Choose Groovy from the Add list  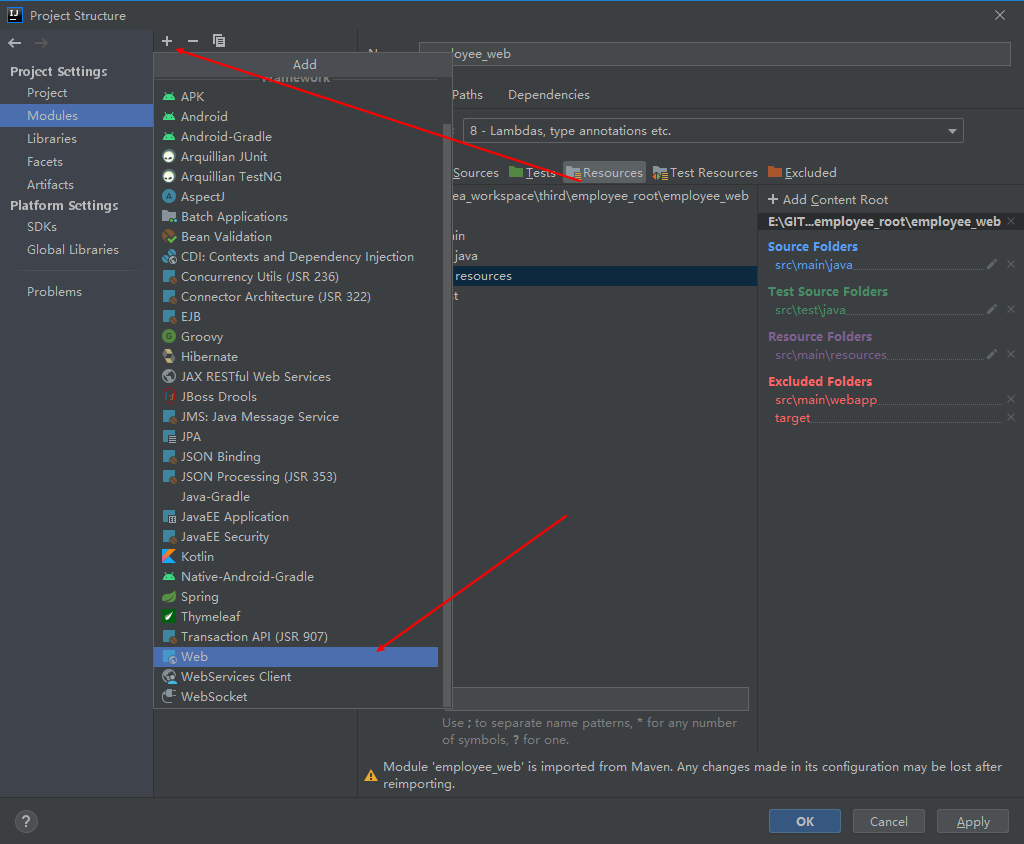click(296, 336)
